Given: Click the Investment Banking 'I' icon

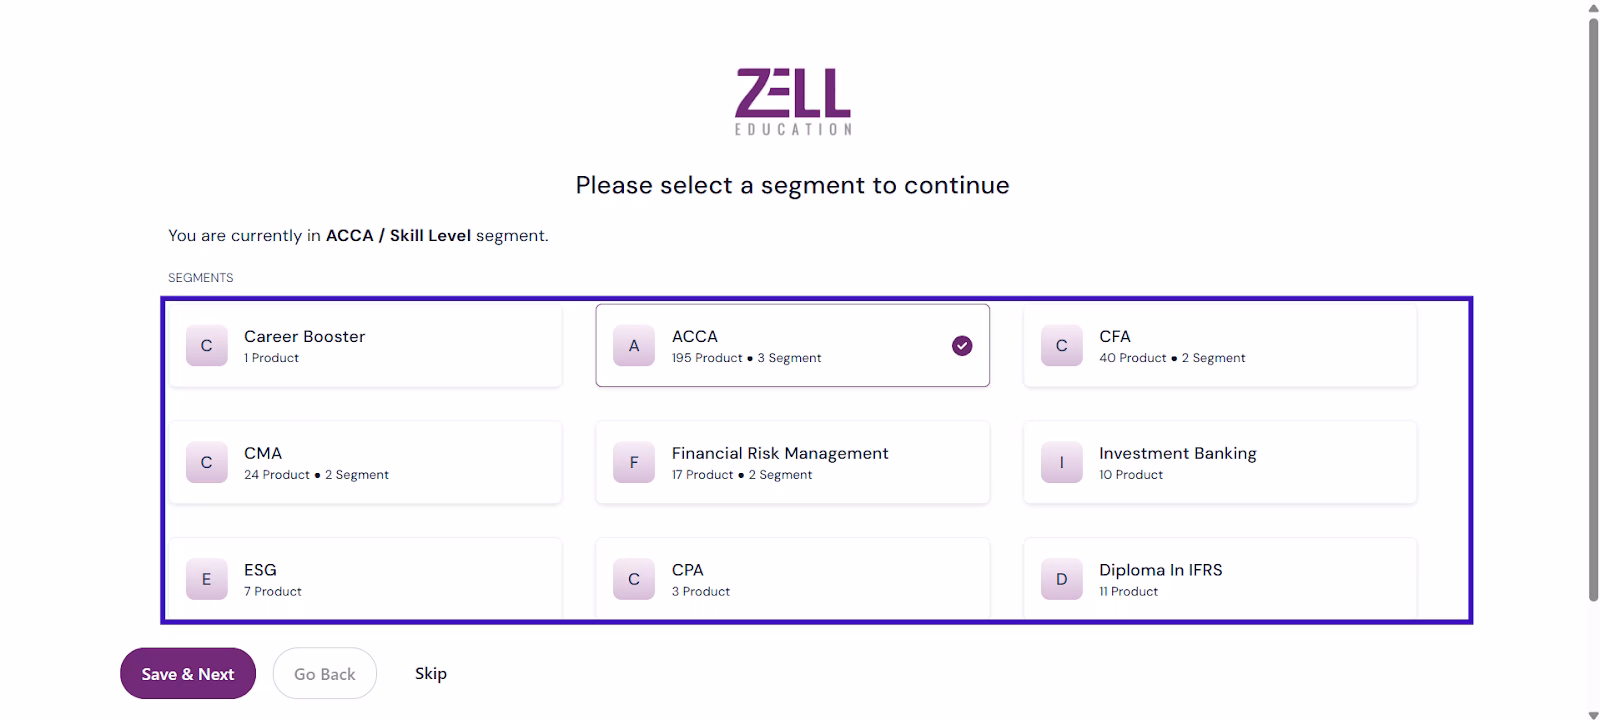Looking at the screenshot, I should 1061,463.
